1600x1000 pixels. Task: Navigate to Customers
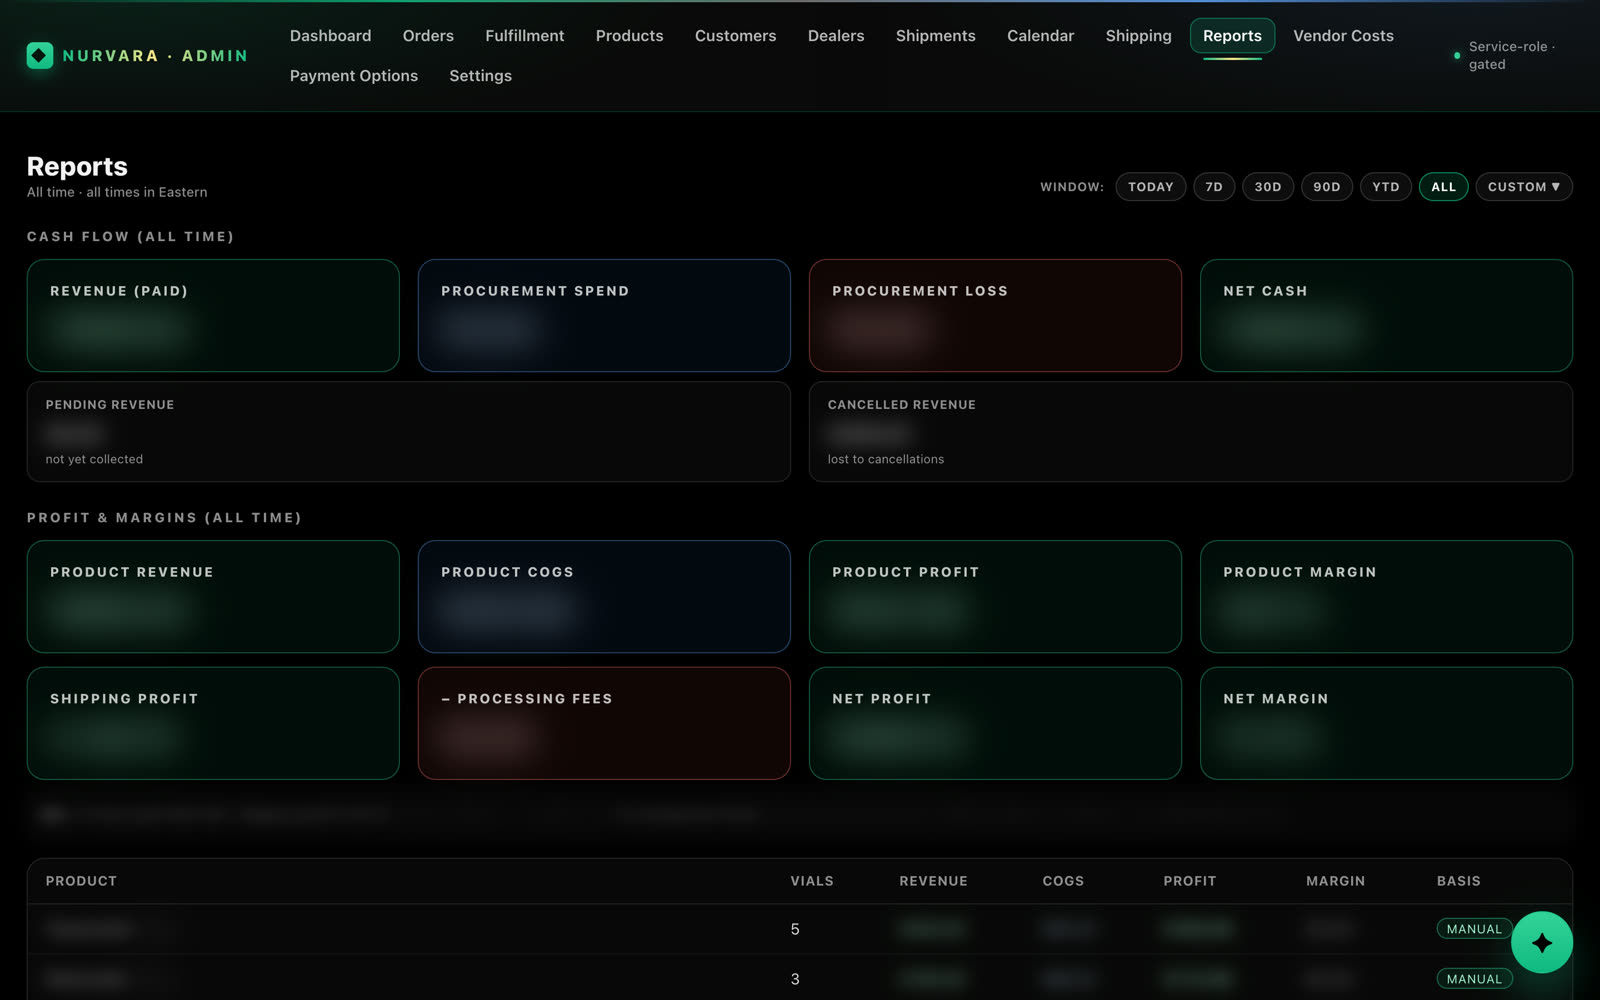(735, 36)
